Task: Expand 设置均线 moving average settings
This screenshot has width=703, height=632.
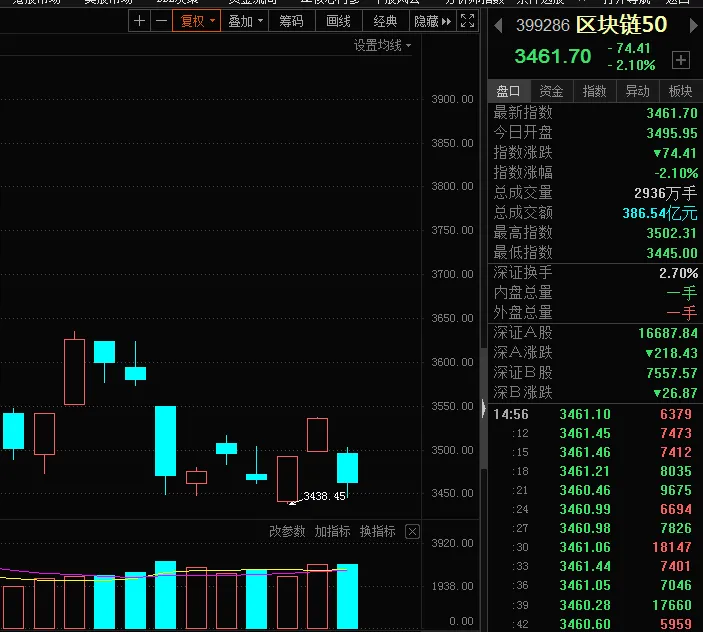Action: [382, 45]
